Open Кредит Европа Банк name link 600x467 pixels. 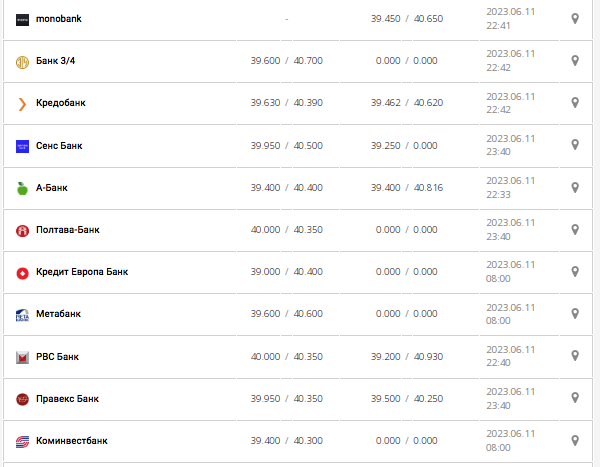coord(82,272)
